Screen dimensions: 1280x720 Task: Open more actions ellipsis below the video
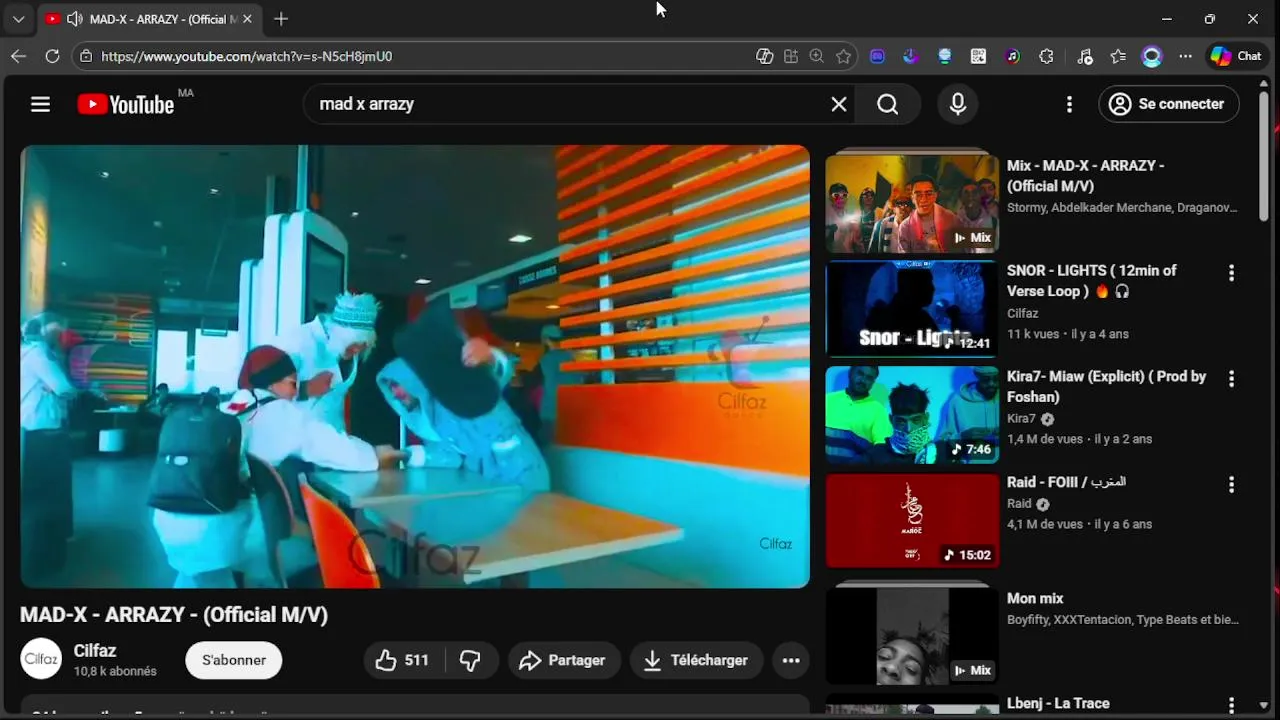click(791, 660)
